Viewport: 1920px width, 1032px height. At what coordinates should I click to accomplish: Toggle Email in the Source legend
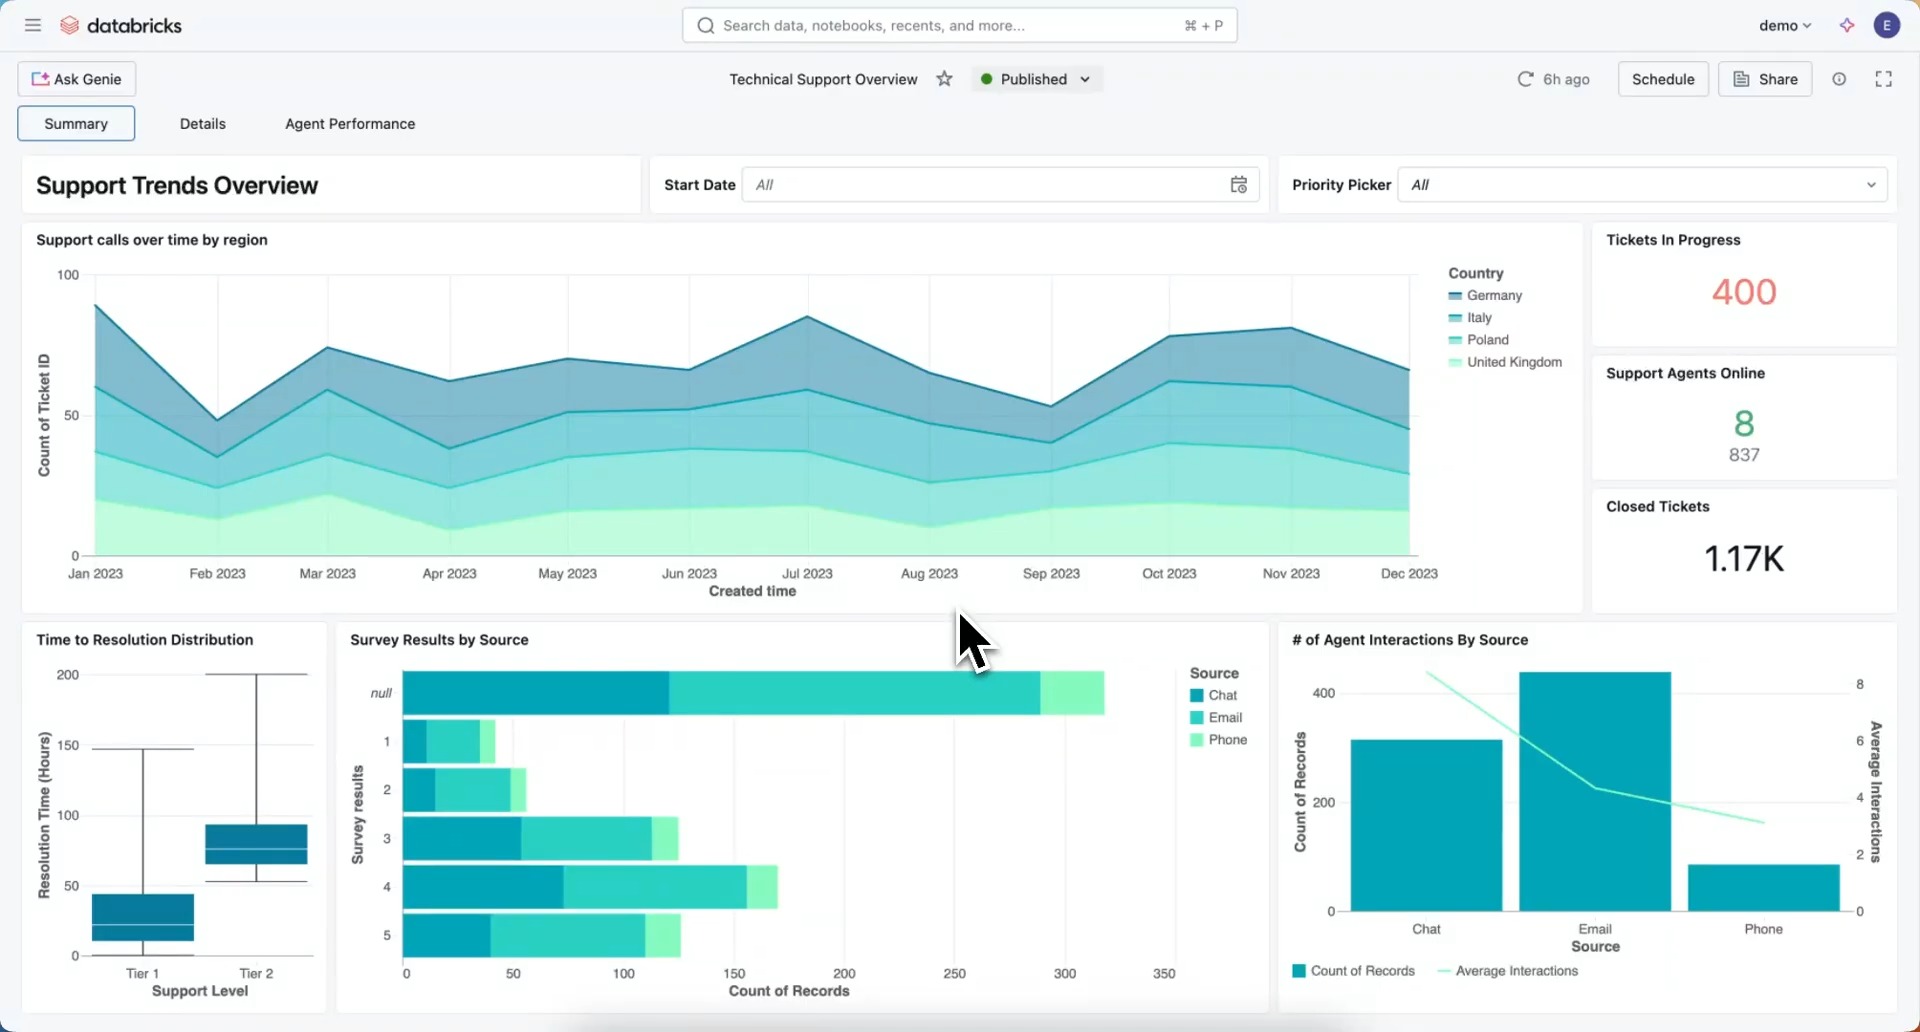1216,717
